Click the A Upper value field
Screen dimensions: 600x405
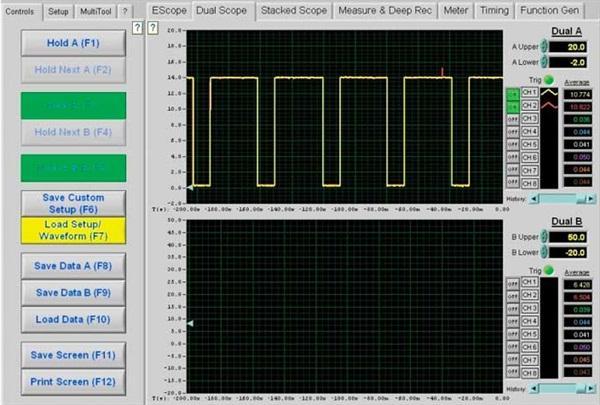pyautogui.click(x=570, y=46)
